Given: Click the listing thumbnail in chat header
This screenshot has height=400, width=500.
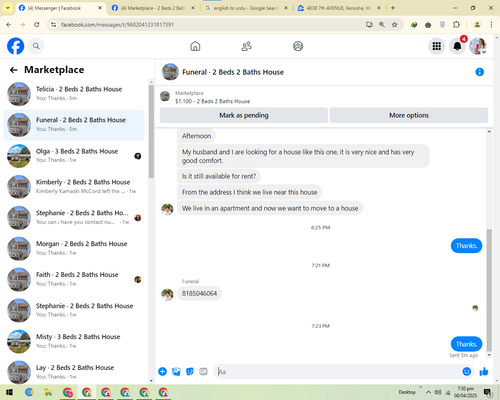Looking at the screenshot, I should coord(170,72).
